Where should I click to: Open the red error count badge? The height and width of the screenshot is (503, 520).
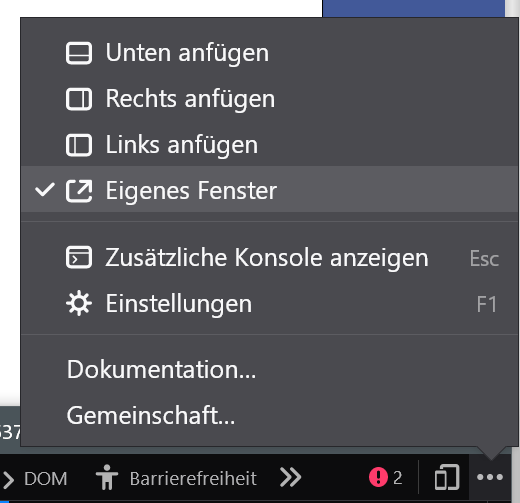click(x=386, y=477)
